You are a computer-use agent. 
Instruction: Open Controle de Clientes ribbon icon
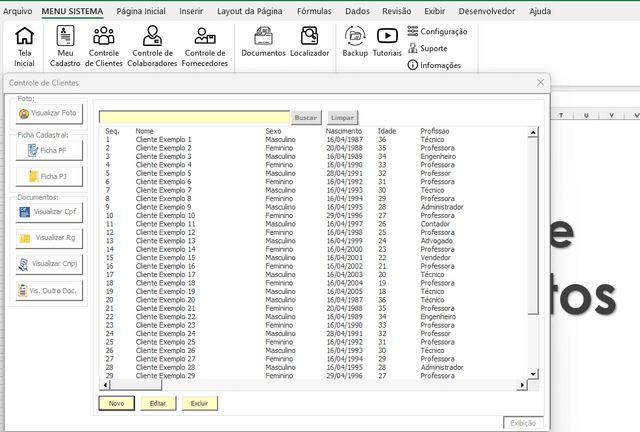[104, 46]
